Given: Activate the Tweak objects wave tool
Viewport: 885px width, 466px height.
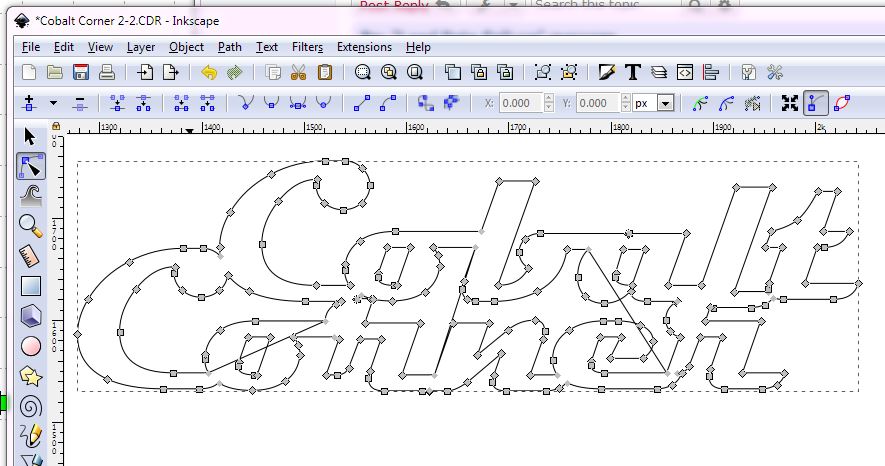Looking at the screenshot, I should (x=30, y=195).
